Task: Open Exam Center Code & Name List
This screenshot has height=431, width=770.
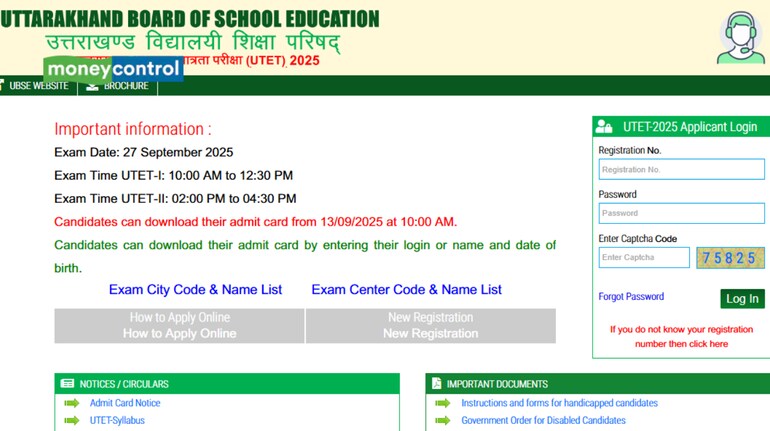Action: [x=407, y=290]
